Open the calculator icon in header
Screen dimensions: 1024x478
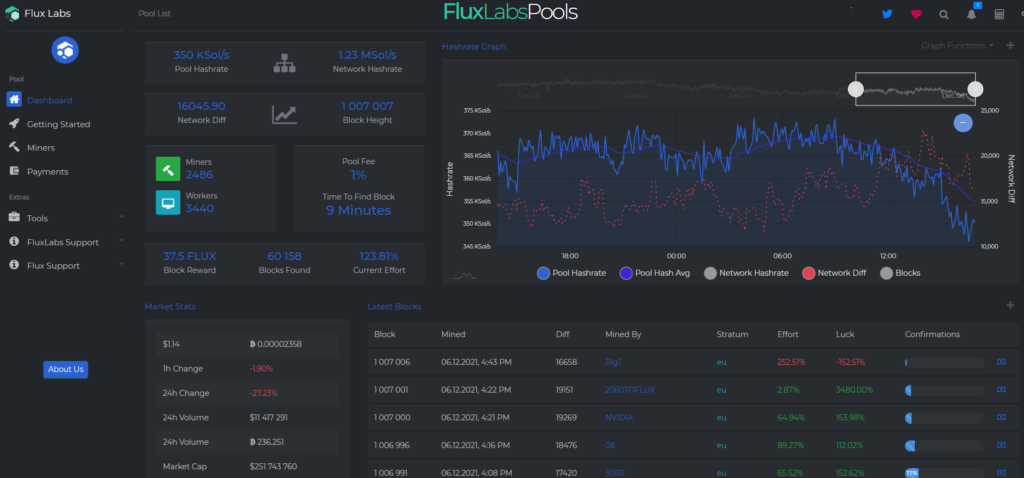(999, 14)
